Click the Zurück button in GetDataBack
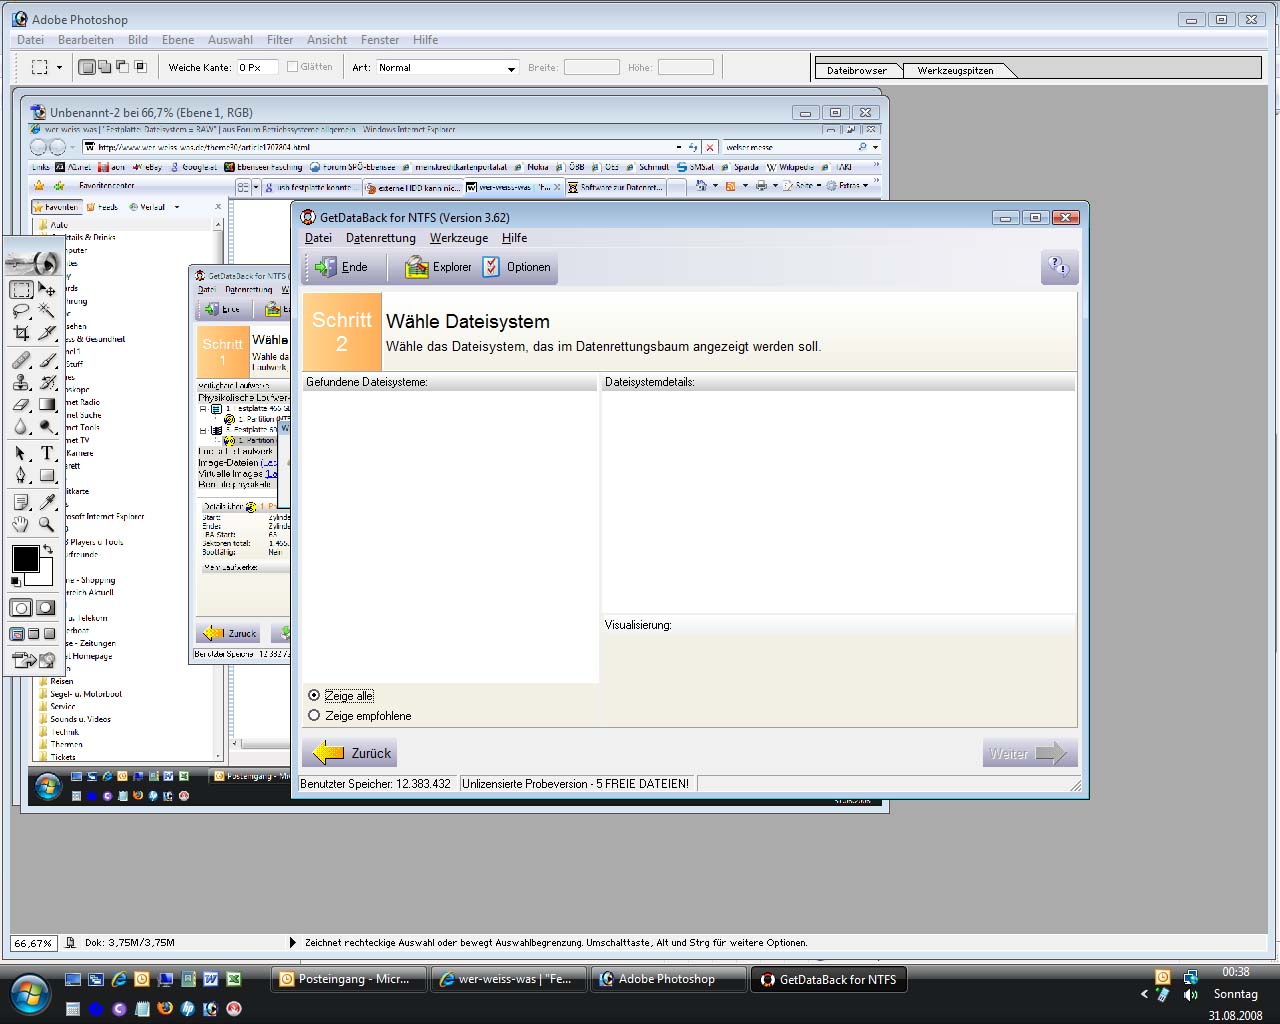1280x1024 pixels. tap(350, 753)
